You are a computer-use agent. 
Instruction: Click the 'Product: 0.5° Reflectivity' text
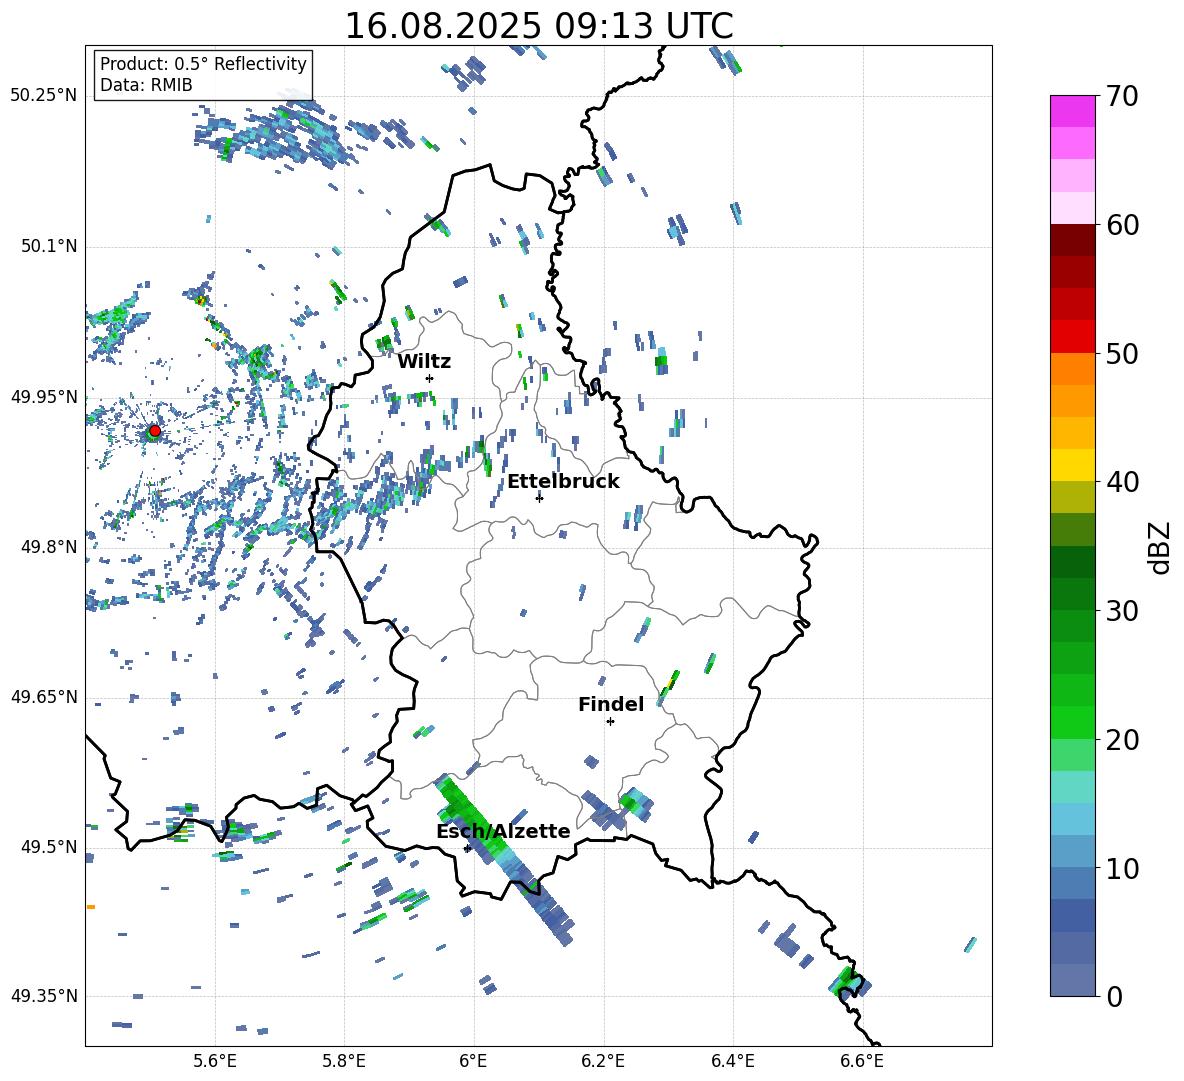[x=203, y=64]
